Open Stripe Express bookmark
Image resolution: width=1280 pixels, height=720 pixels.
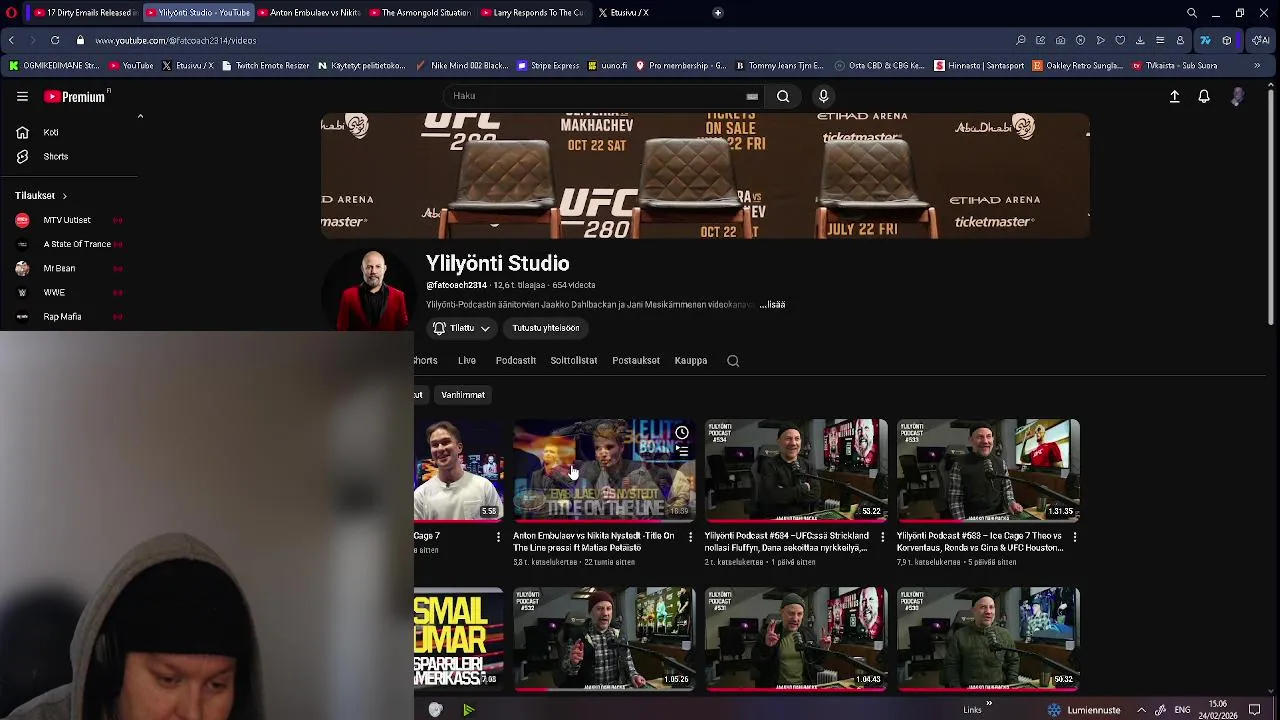tap(548, 66)
